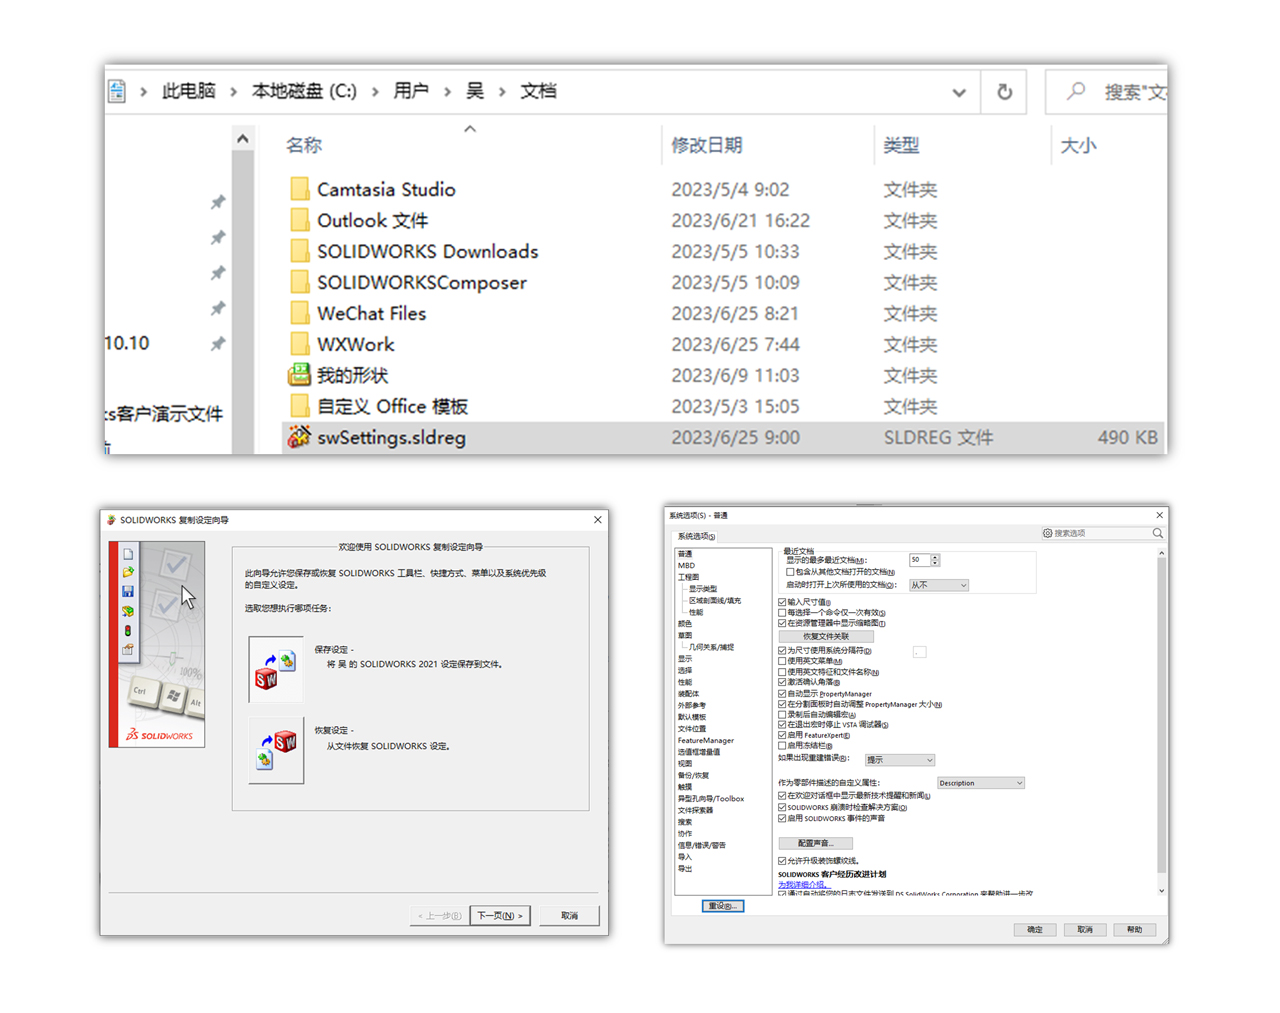
Task: Select the swSettings.sldreg file name
Action: [x=391, y=437]
